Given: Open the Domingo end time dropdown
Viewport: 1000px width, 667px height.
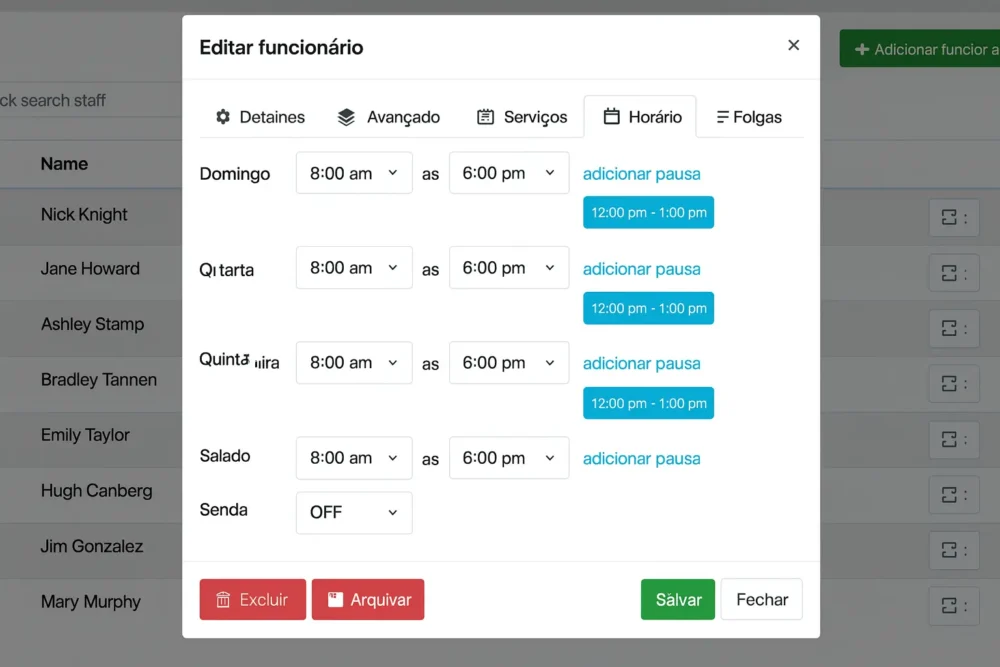Looking at the screenshot, I should tap(508, 173).
